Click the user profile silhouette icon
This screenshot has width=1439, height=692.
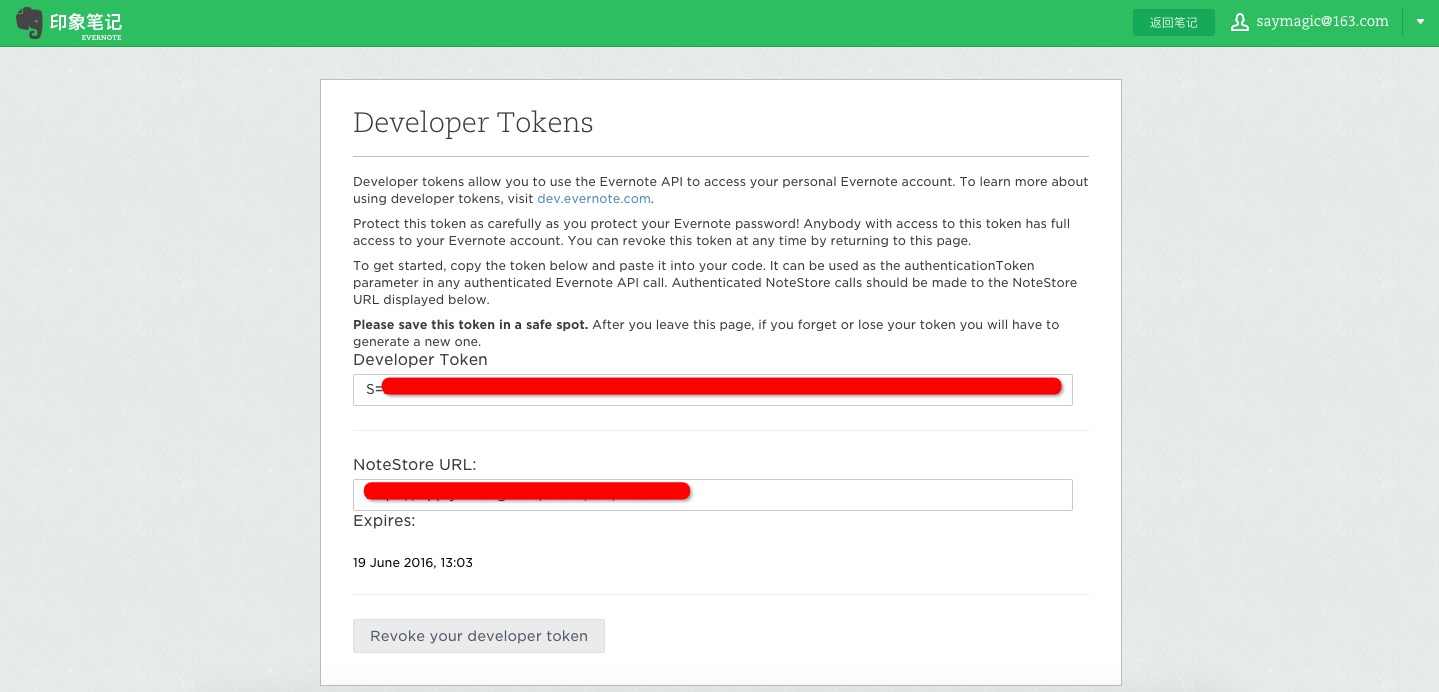pyautogui.click(x=1240, y=22)
